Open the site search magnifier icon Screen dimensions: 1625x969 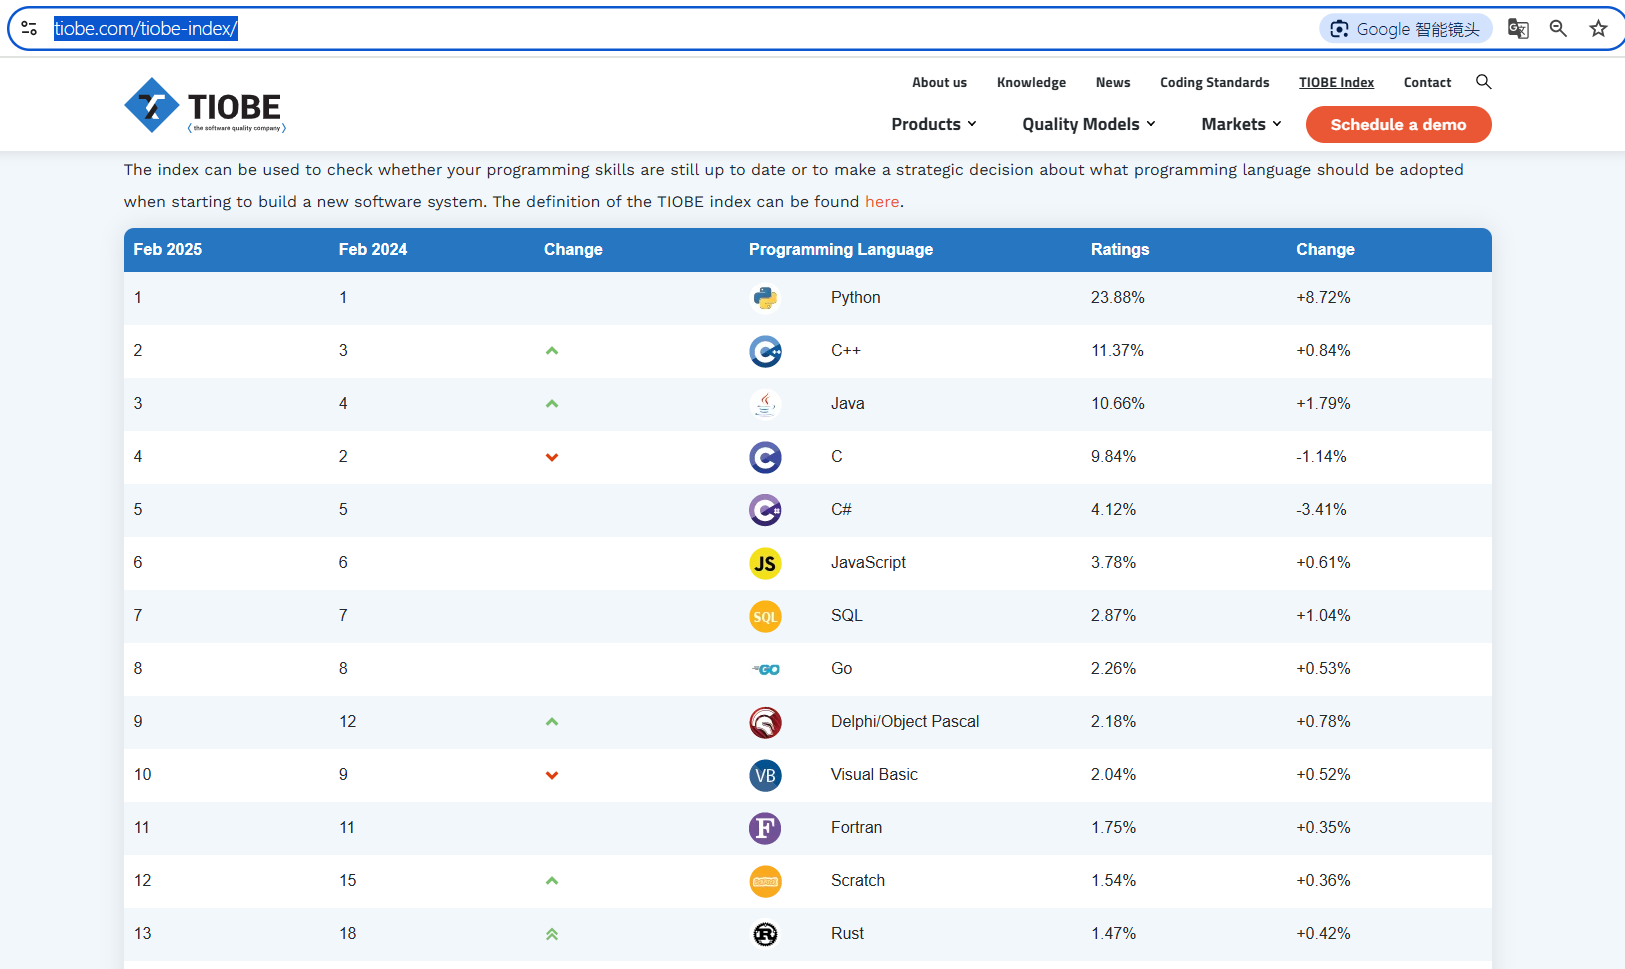tap(1484, 82)
